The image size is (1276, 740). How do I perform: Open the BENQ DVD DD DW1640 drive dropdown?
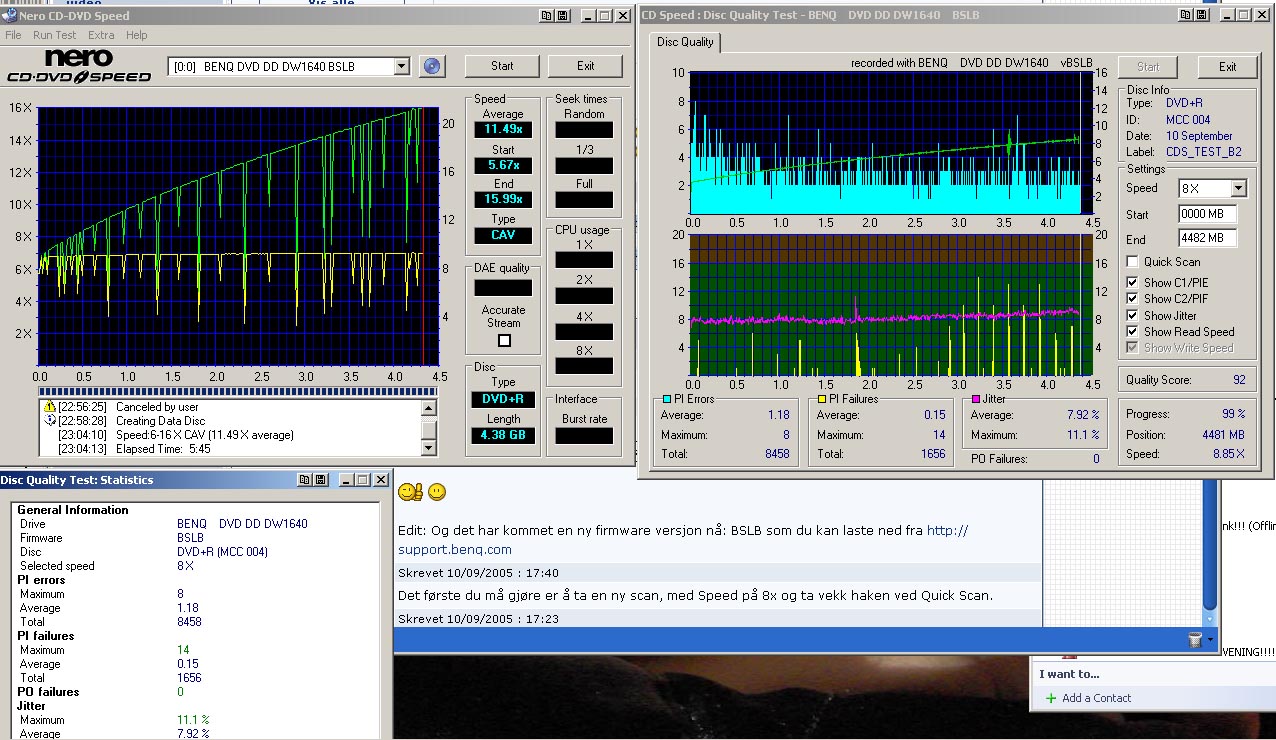pyautogui.click(x=401, y=67)
